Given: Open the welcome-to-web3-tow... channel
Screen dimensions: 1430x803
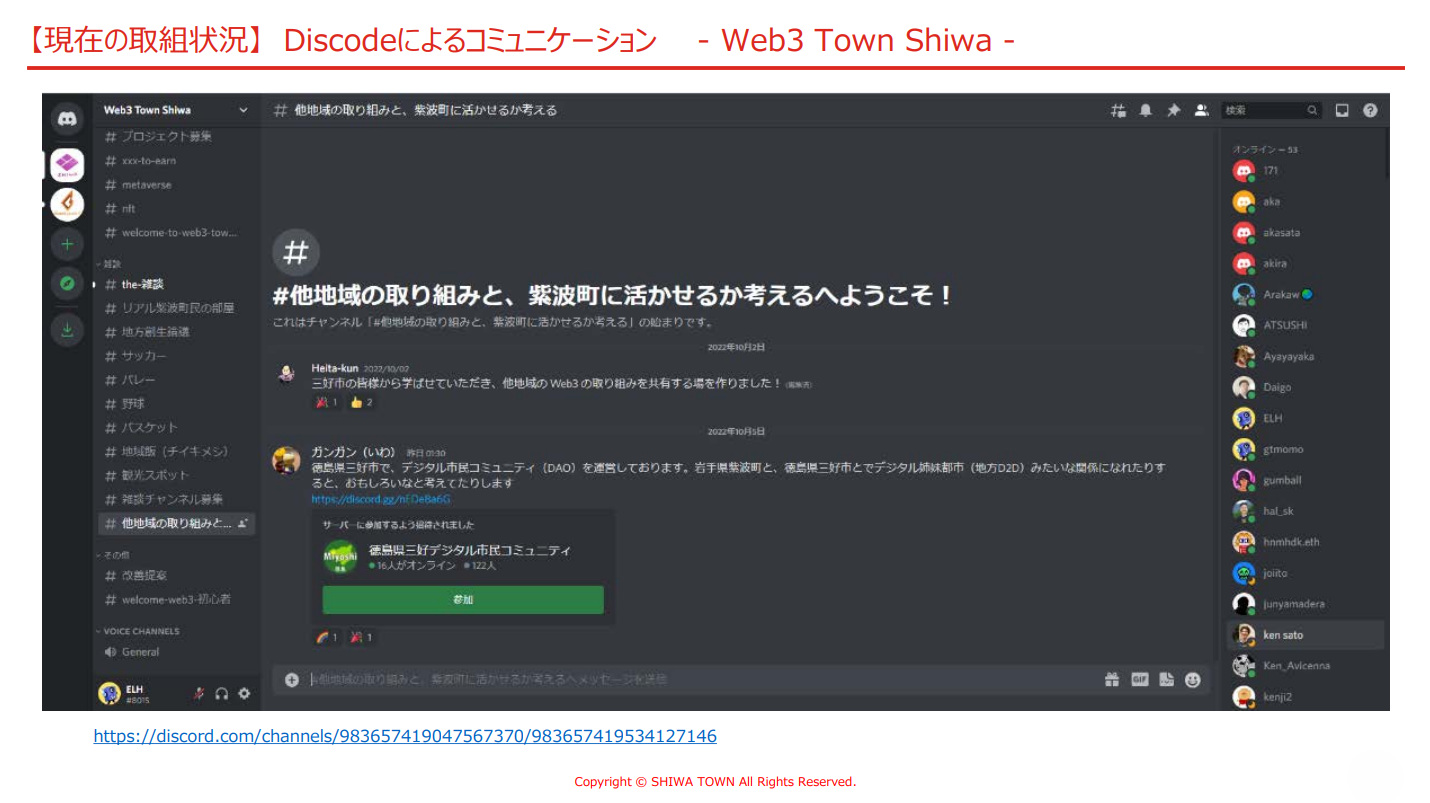Looking at the screenshot, I should [x=176, y=233].
